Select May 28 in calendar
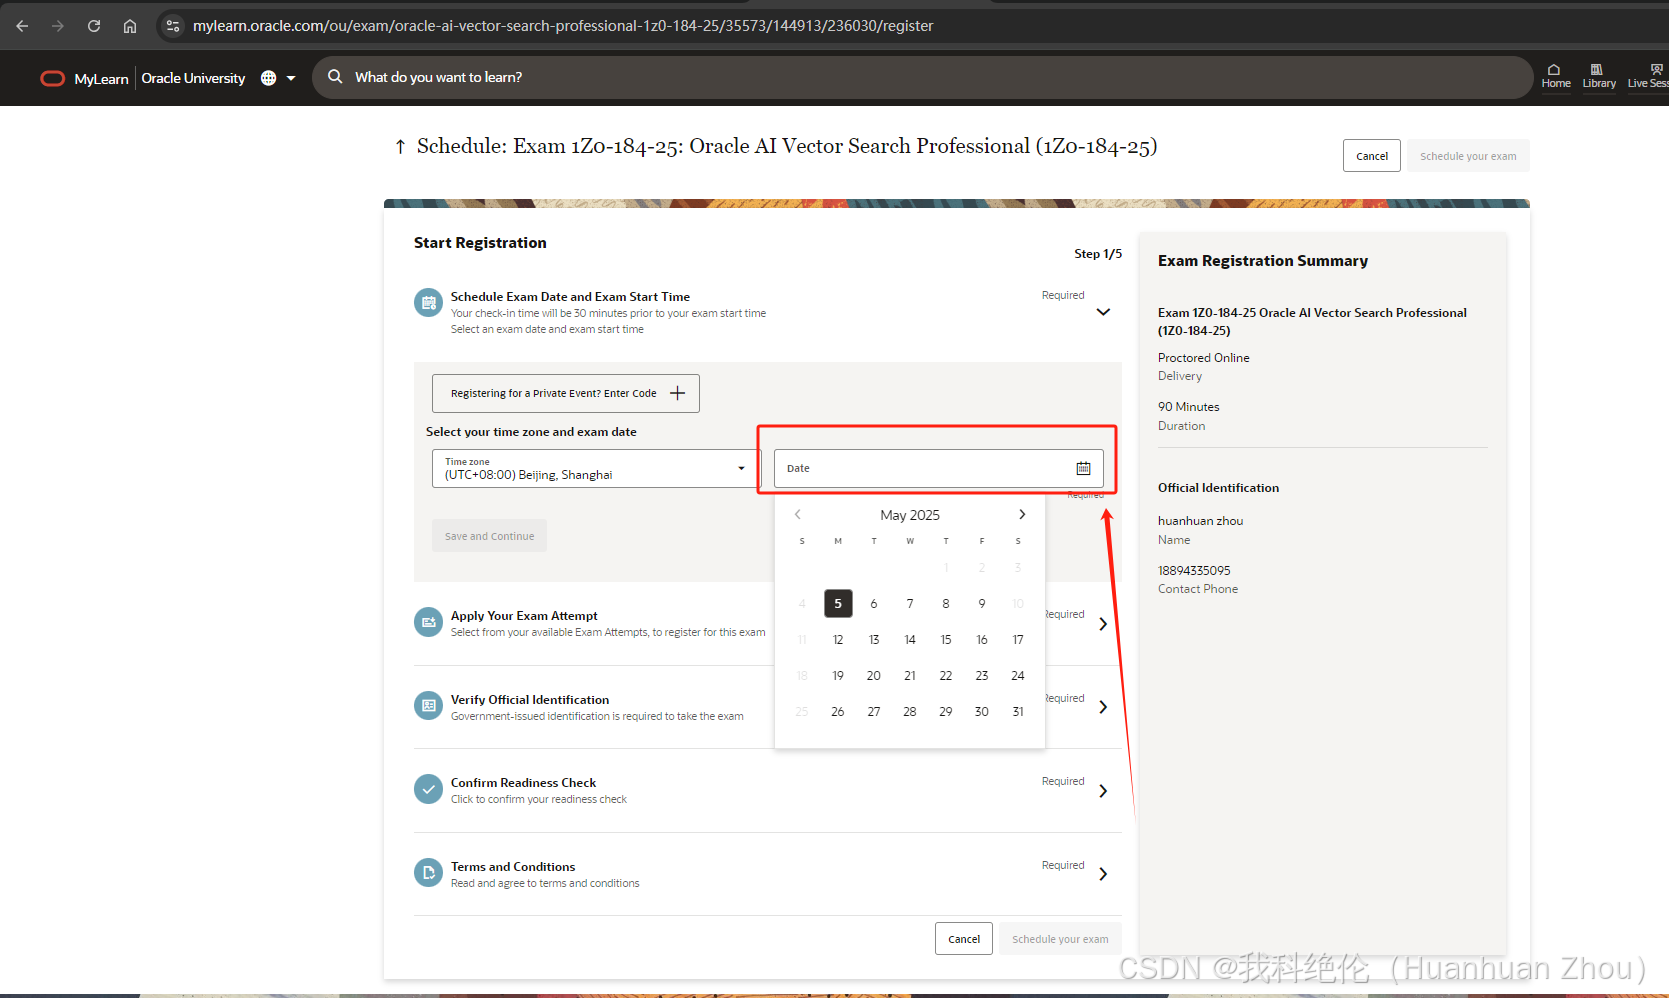The height and width of the screenshot is (998, 1669). pos(910,712)
